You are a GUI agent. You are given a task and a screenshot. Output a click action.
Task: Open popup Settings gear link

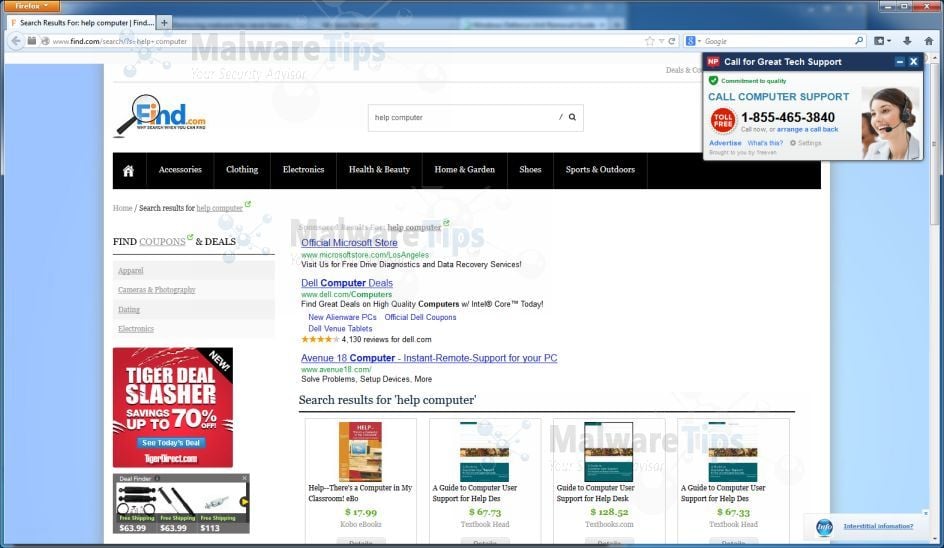tap(806, 143)
